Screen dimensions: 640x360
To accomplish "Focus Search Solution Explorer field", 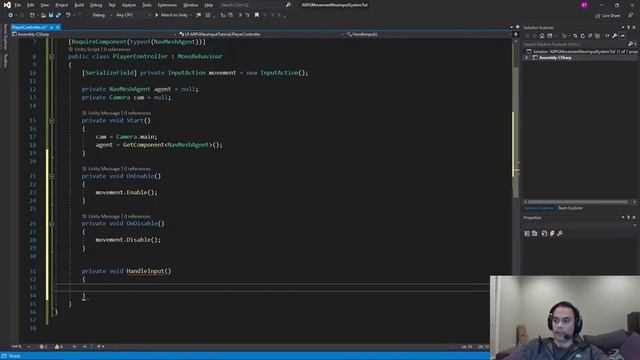I will point(576,44).
